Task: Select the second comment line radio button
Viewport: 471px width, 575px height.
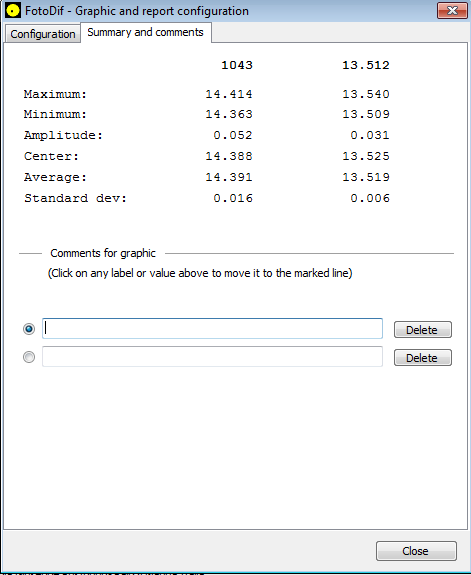Action: (29, 357)
